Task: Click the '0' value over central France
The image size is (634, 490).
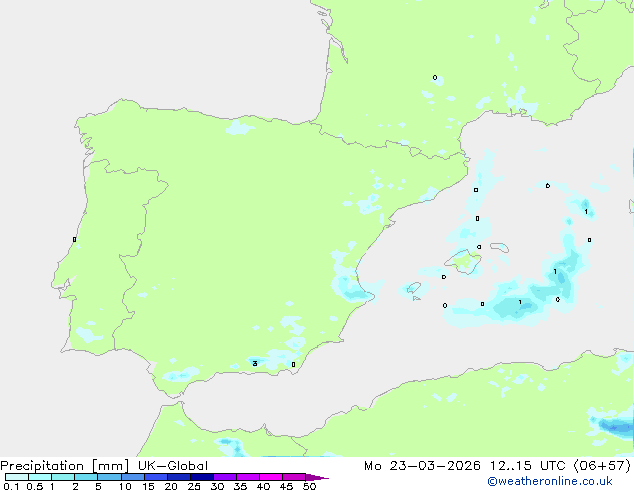Action: [435, 77]
